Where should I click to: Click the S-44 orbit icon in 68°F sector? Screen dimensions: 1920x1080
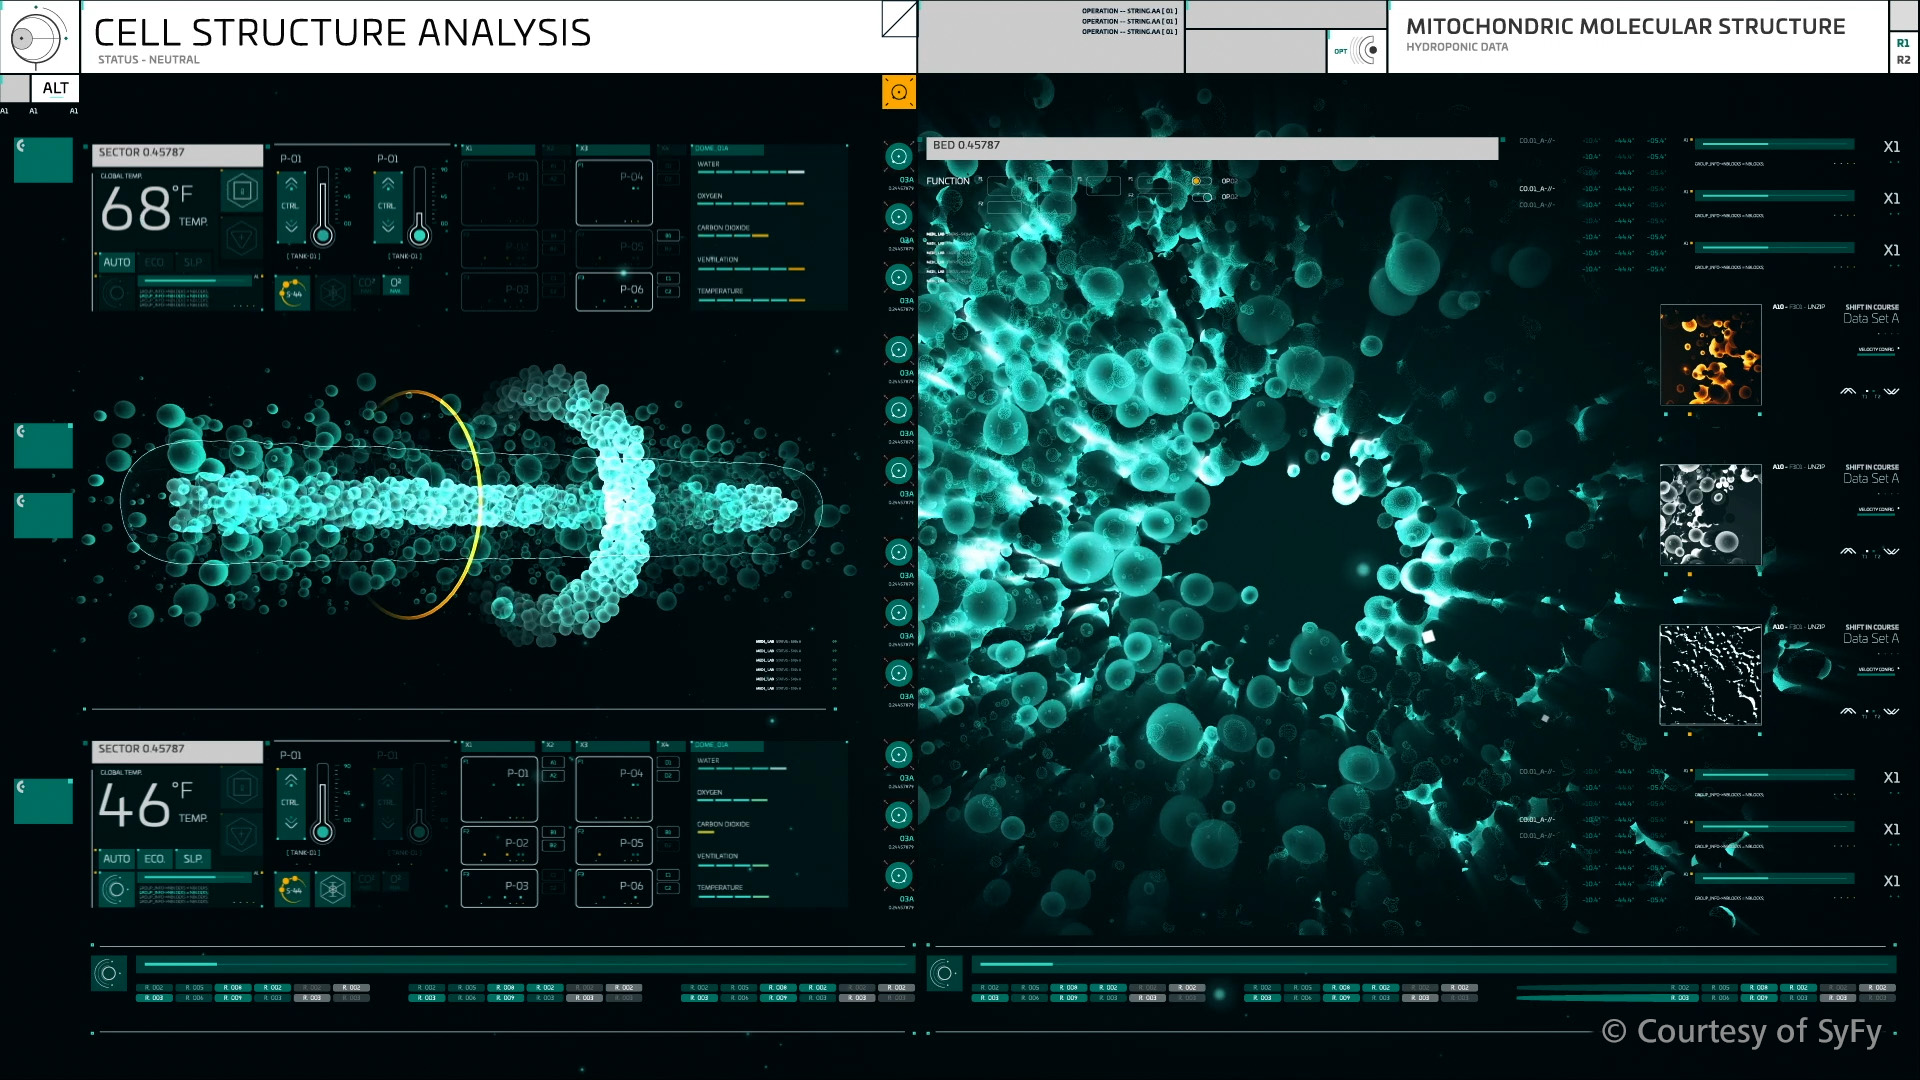point(293,293)
